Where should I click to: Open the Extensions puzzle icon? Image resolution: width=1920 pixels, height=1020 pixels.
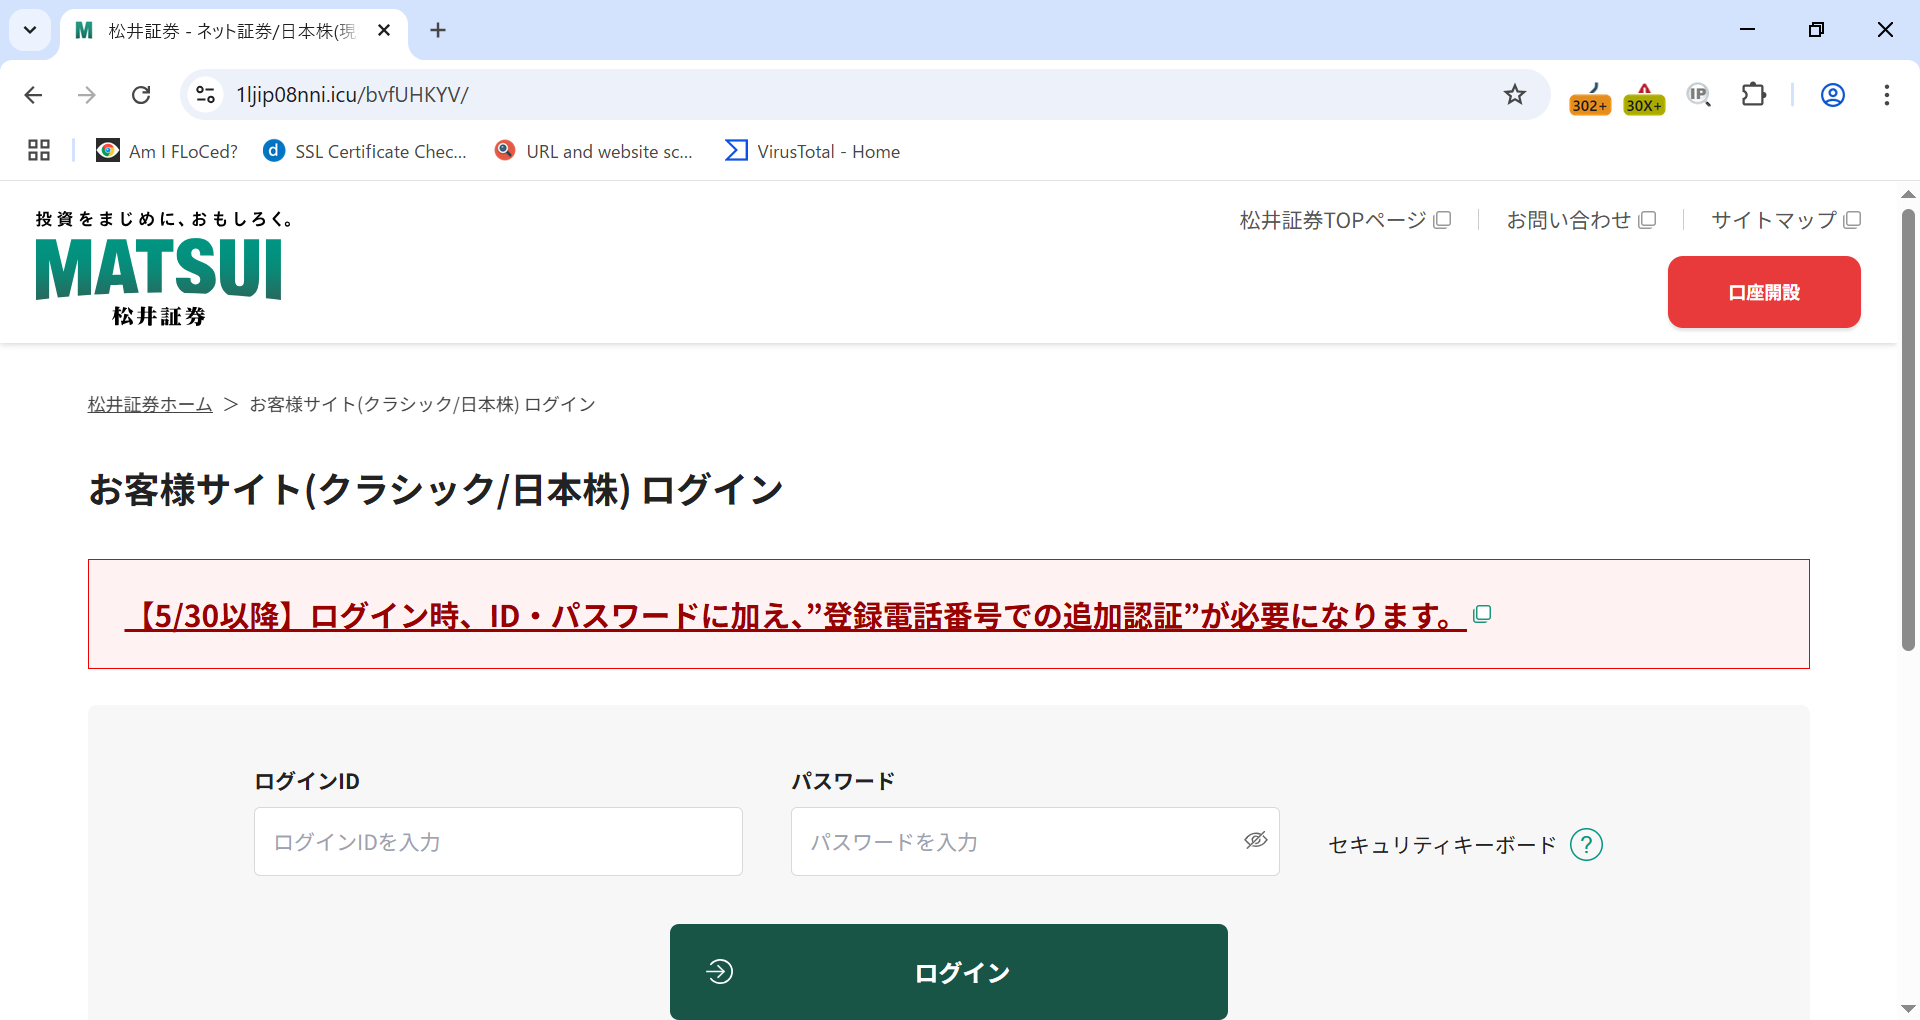point(1754,95)
